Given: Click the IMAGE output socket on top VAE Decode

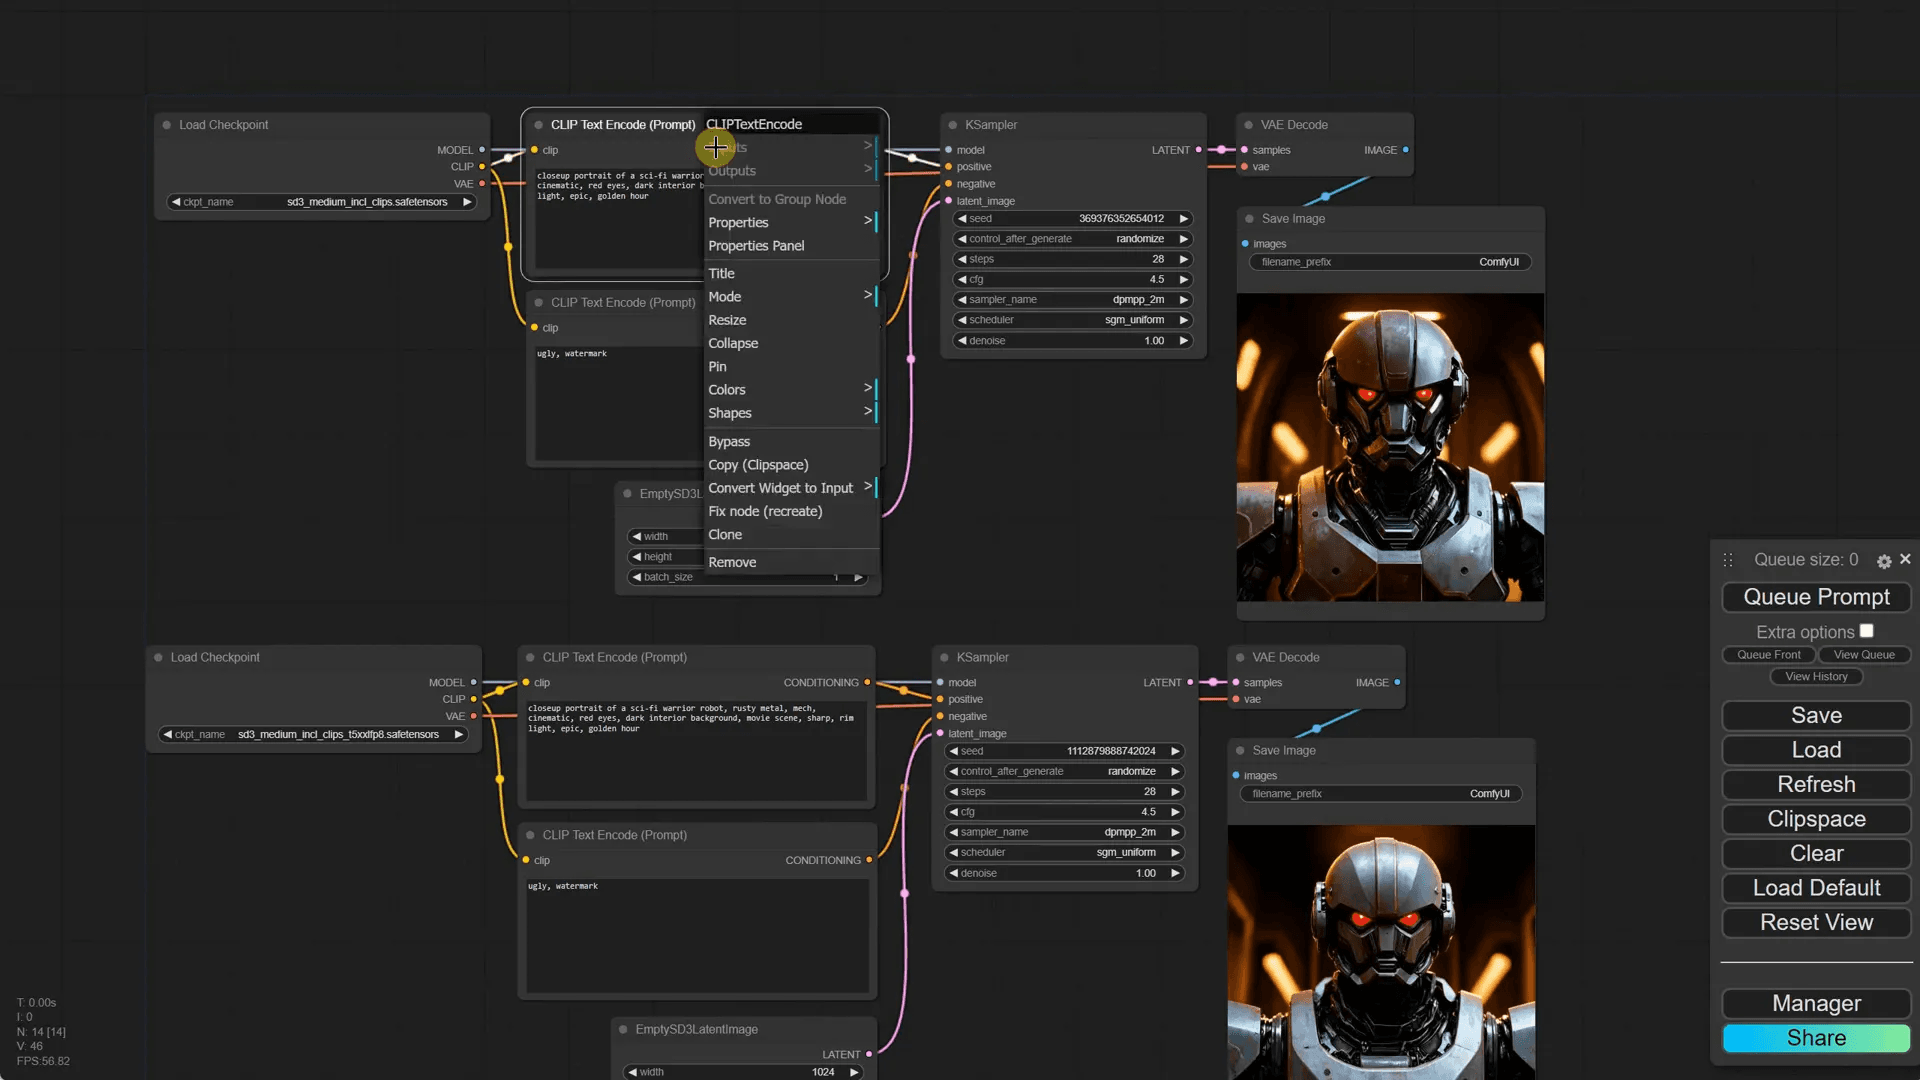Looking at the screenshot, I should (1406, 150).
